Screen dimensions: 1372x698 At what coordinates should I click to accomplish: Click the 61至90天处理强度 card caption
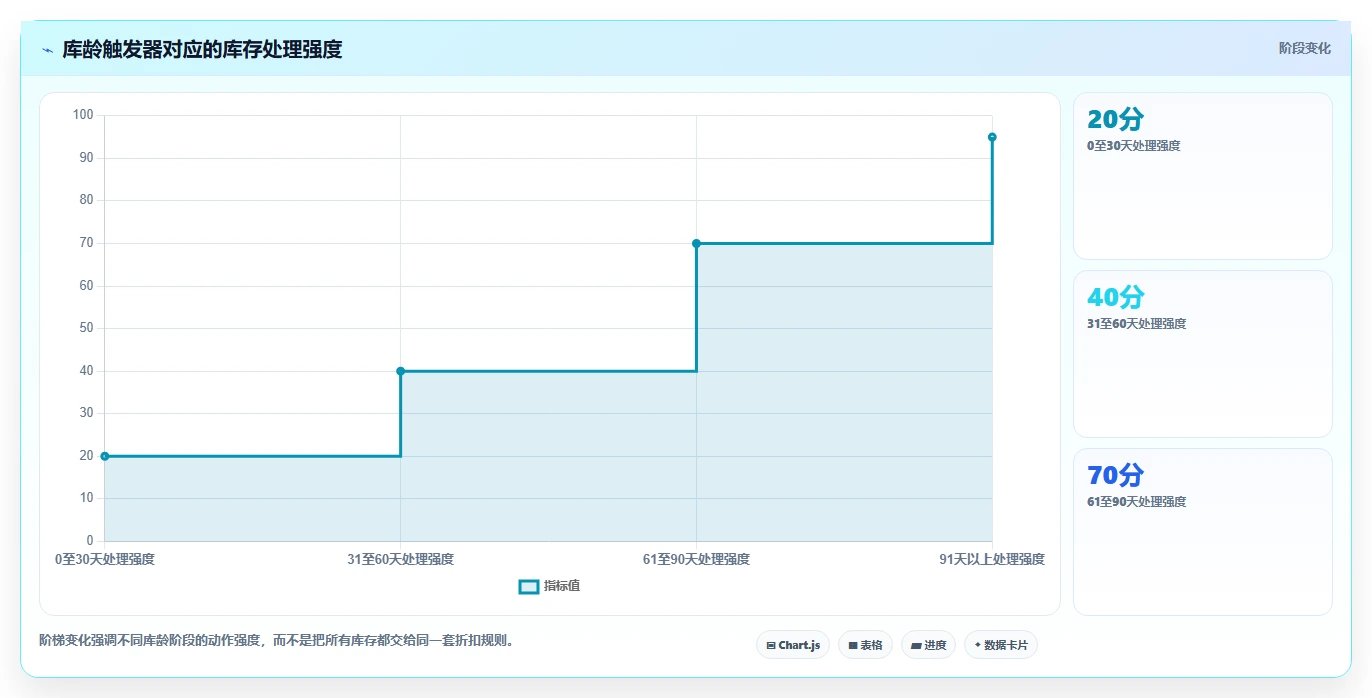coord(1137,502)
